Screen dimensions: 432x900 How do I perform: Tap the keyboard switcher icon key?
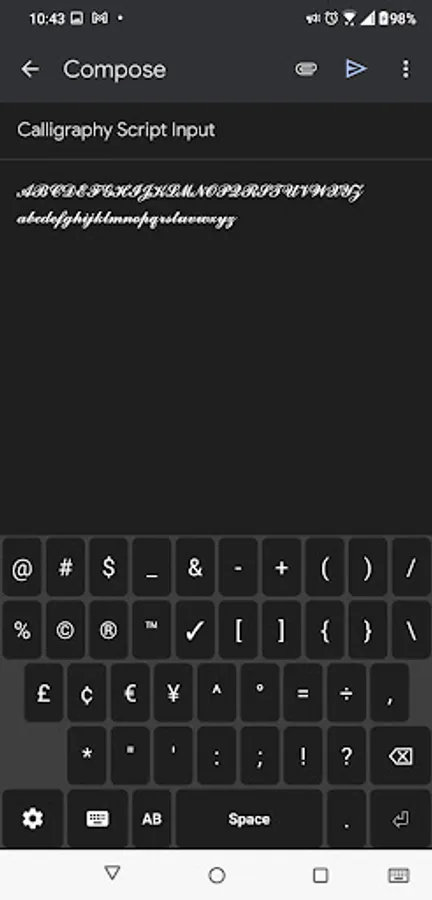[98, 818]
